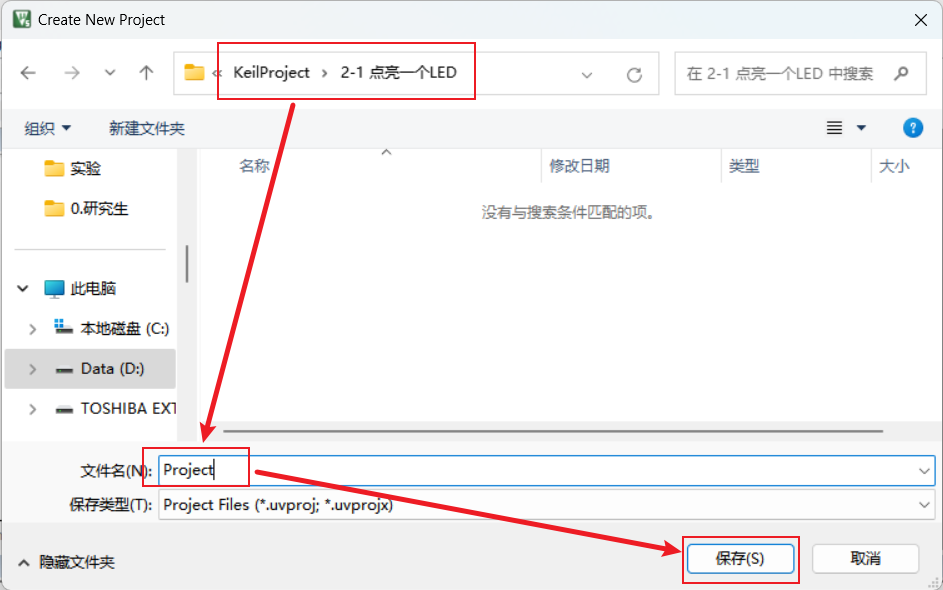
Task: Expand the TOSHIBA EXT node
Action: click(32, 409)
